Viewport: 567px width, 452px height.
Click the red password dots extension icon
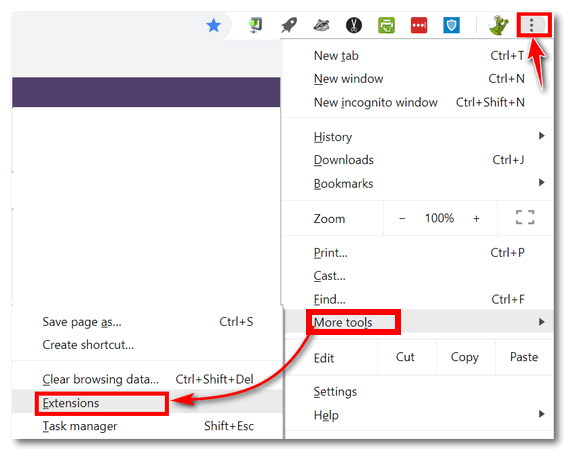point(419,25)
